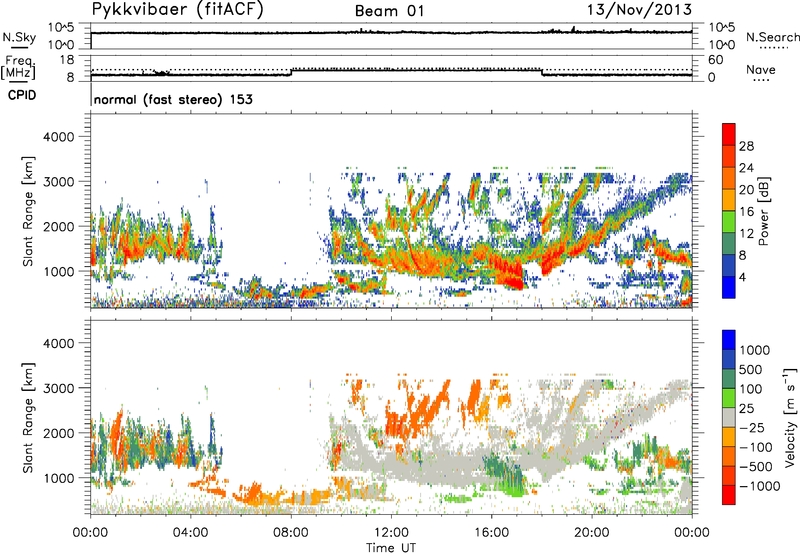Image resolution: width=800 pixels, height=554 pixels.
Task: Click "Slant Range [km]" label of power panel
Action: pyautogui.click(x=28, y=211)
